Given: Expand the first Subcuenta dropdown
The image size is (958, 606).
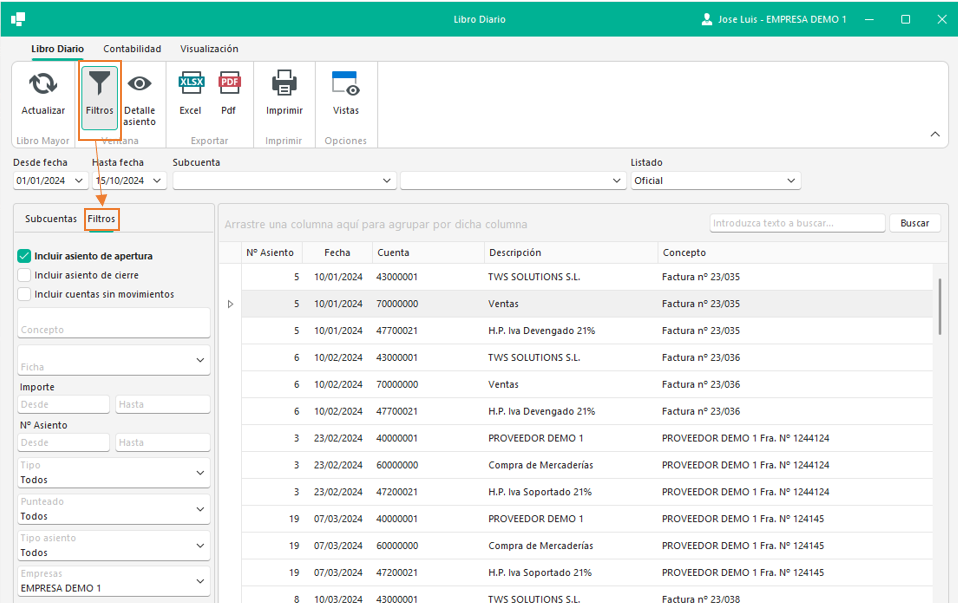Looking at the screenshot, I should (x=387, y=181).
